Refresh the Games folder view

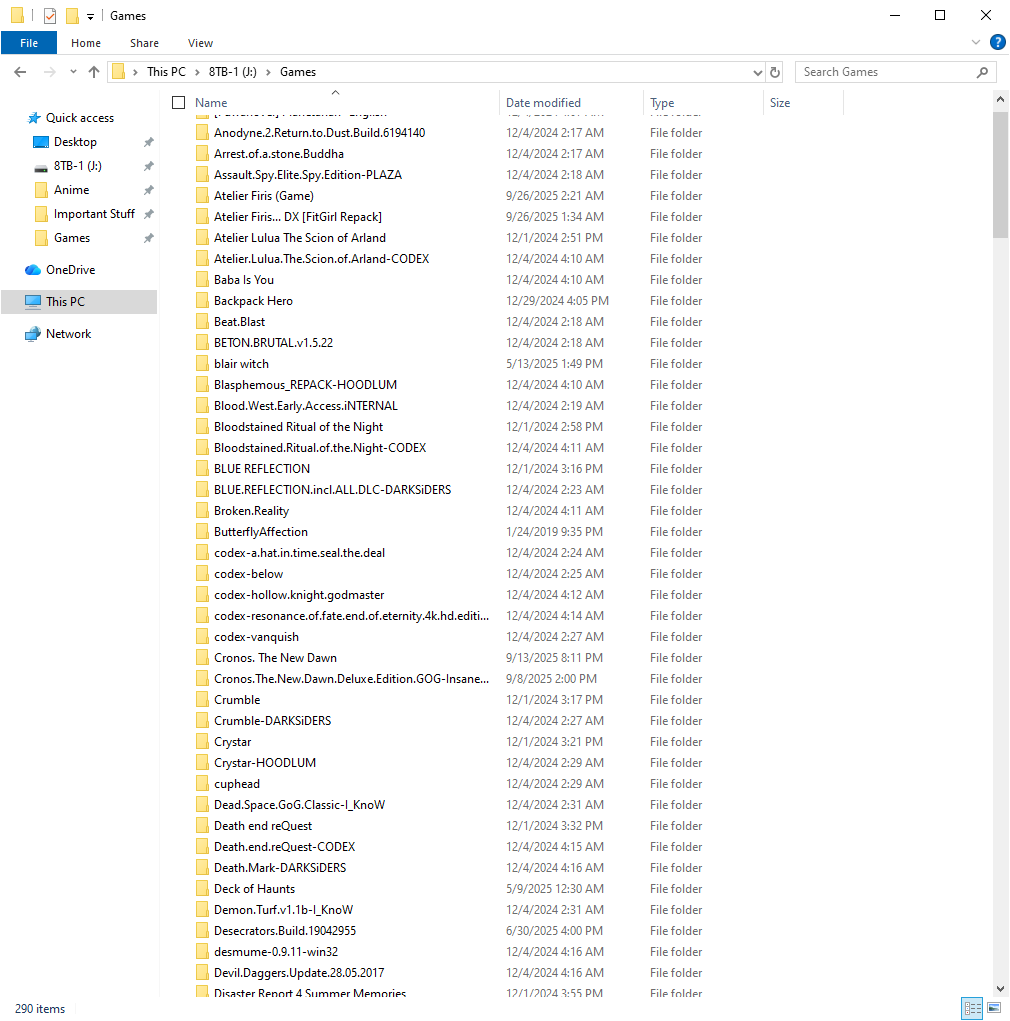pos(775,72)
